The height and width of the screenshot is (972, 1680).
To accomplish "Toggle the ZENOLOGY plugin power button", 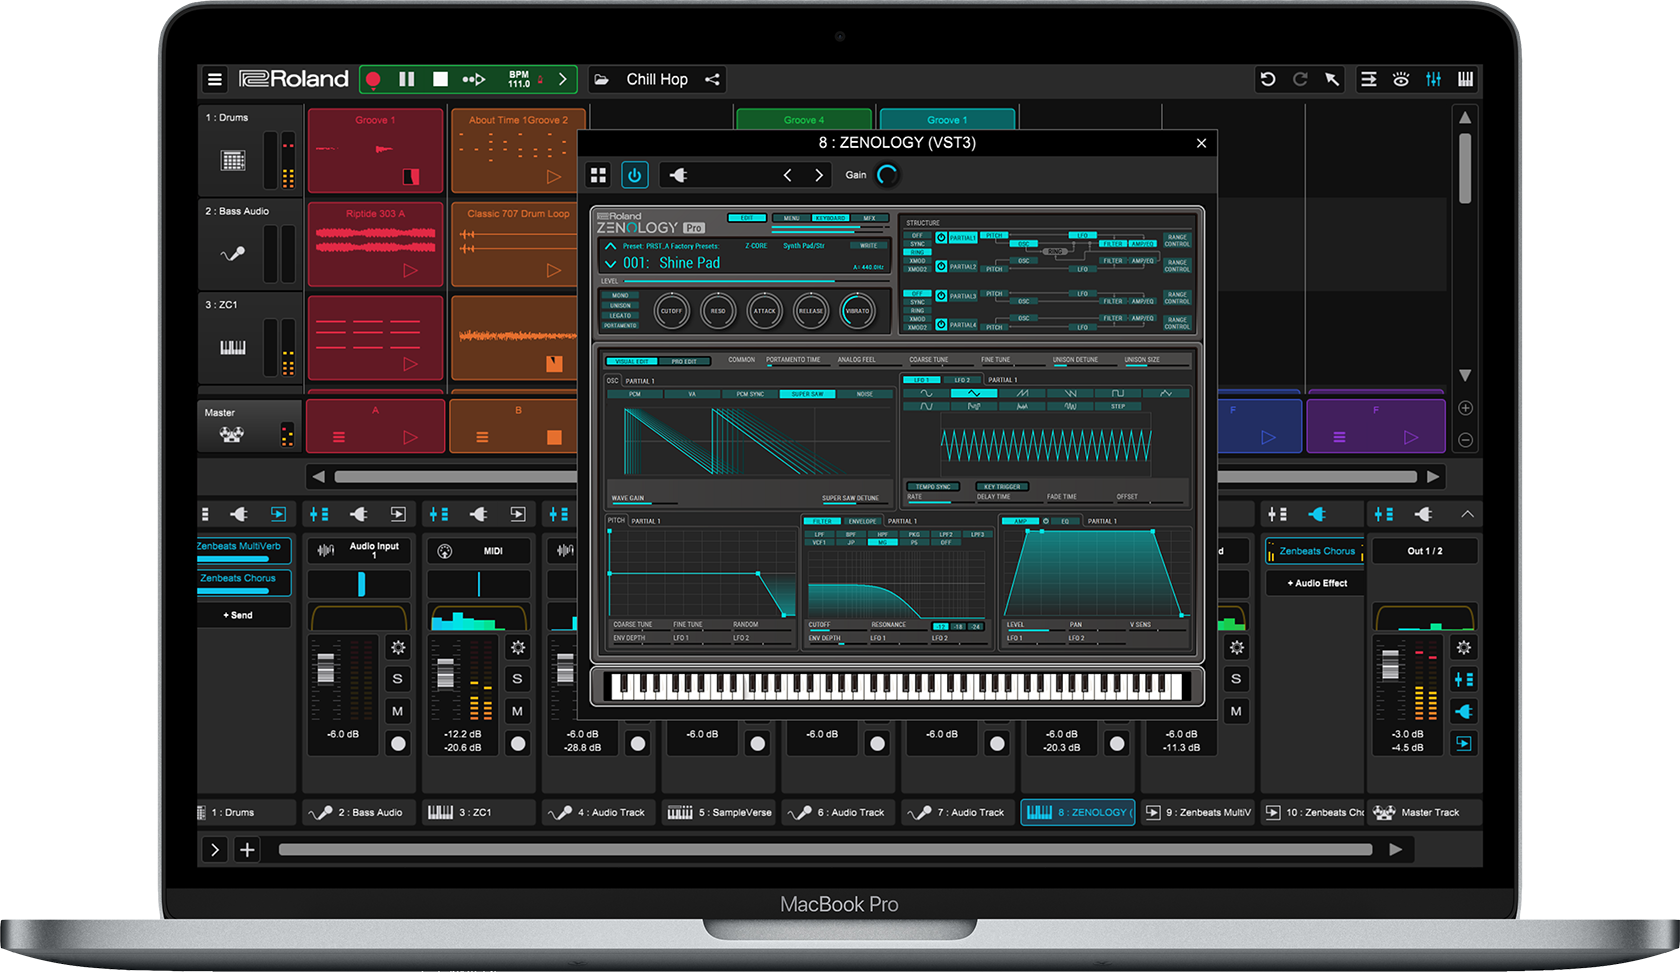I will (634, 174).
